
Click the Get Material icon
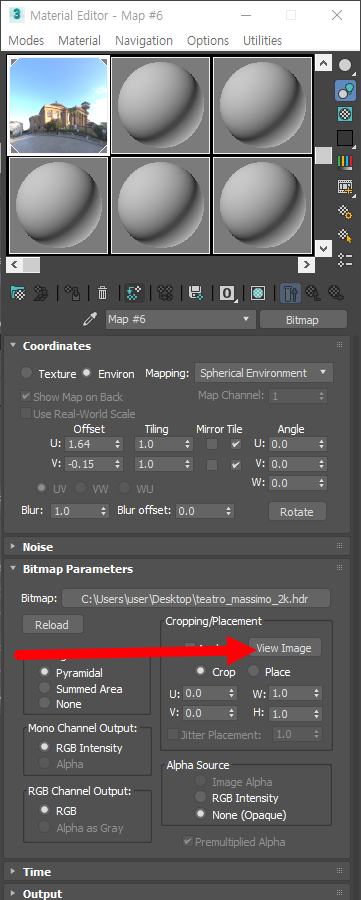pyautogui.click(x=18, y=293)
